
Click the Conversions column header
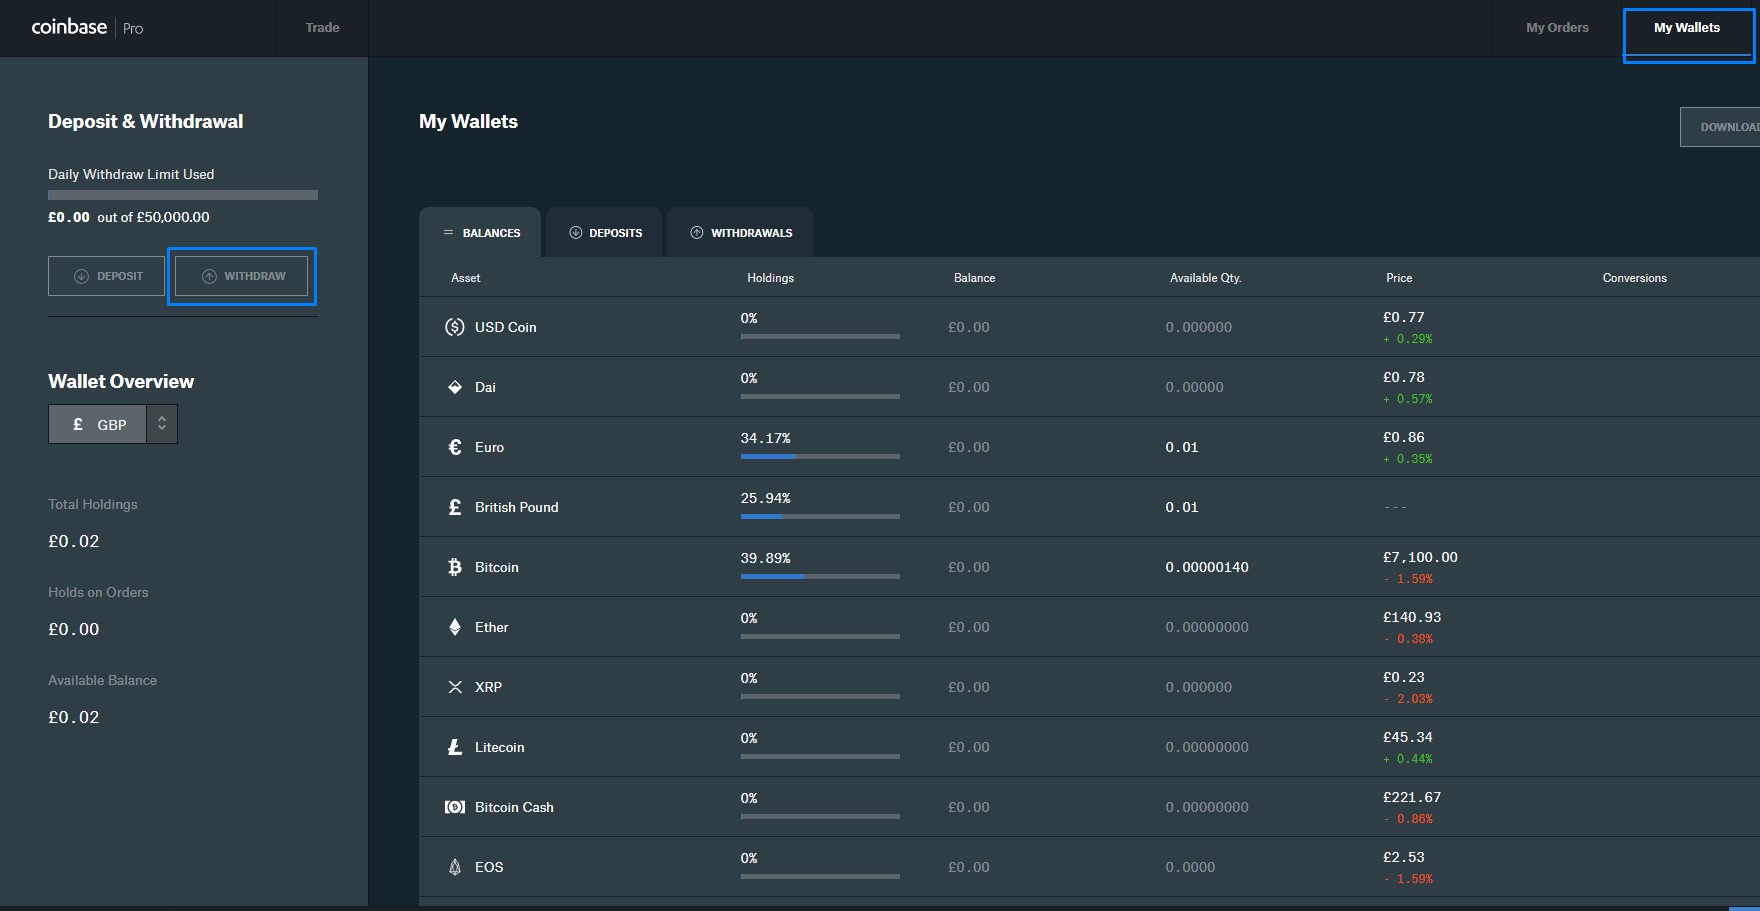(1634, 278)
